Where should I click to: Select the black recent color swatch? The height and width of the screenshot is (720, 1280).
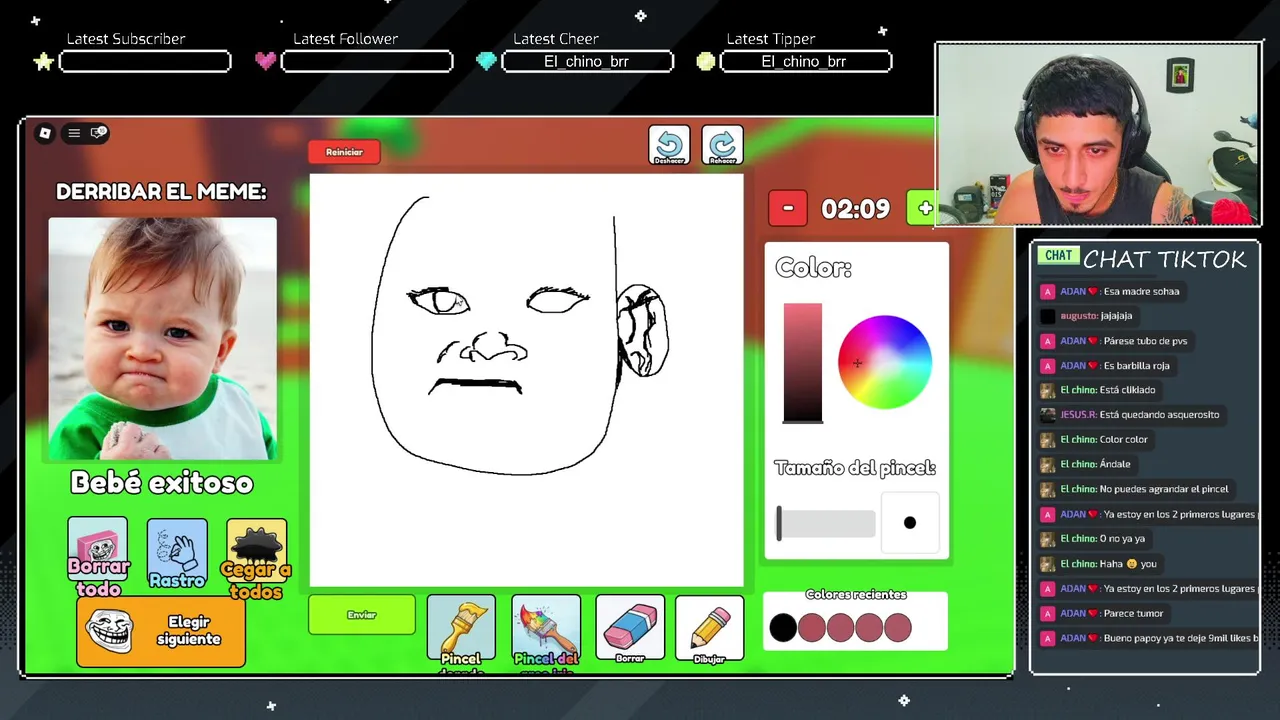(x=783, y=628)
